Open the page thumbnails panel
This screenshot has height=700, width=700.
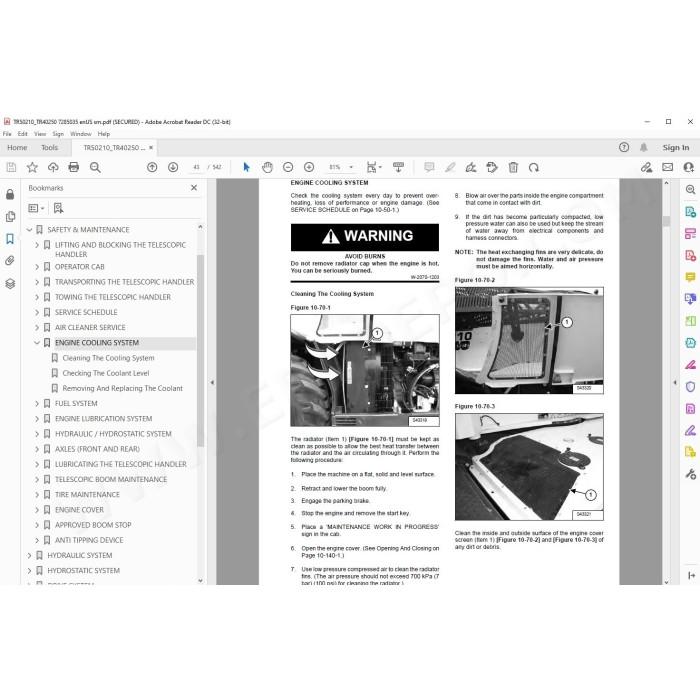click(x=10, y=217)
